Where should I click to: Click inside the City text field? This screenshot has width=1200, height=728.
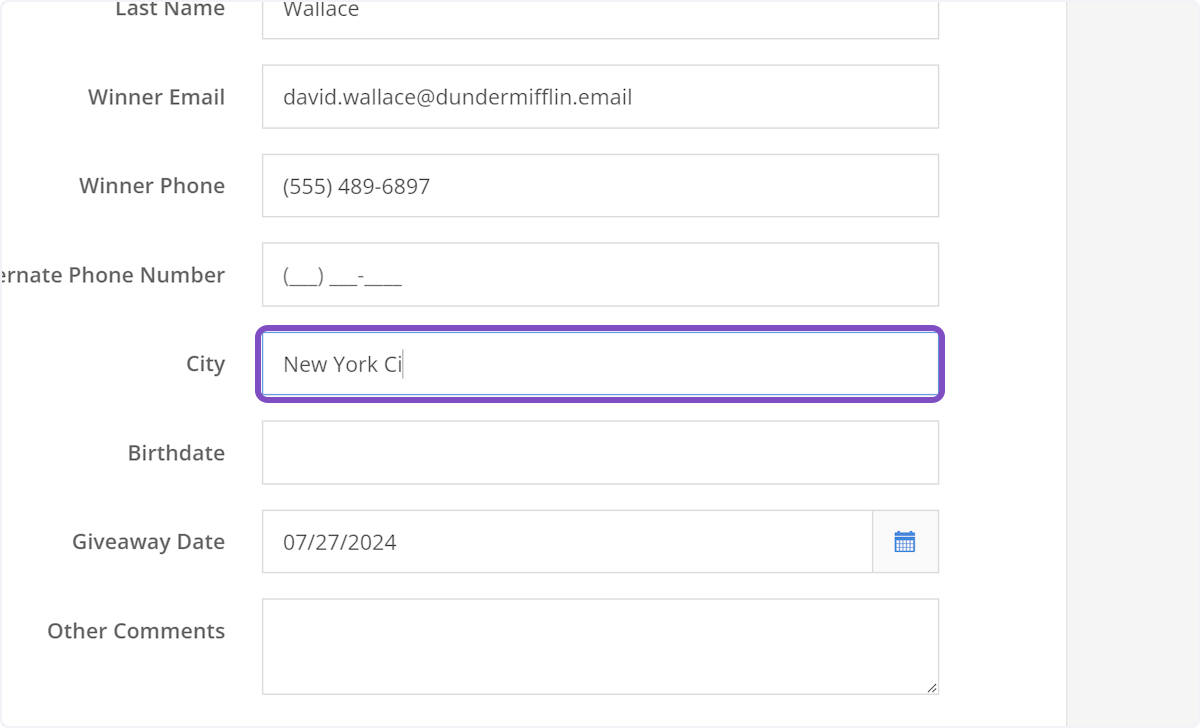tap(600, 364)
